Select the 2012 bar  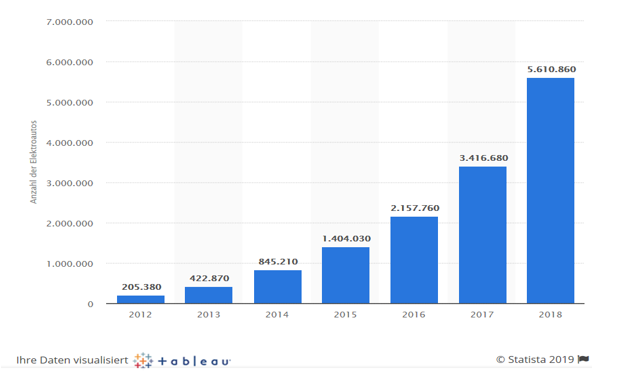click(140, 300)
